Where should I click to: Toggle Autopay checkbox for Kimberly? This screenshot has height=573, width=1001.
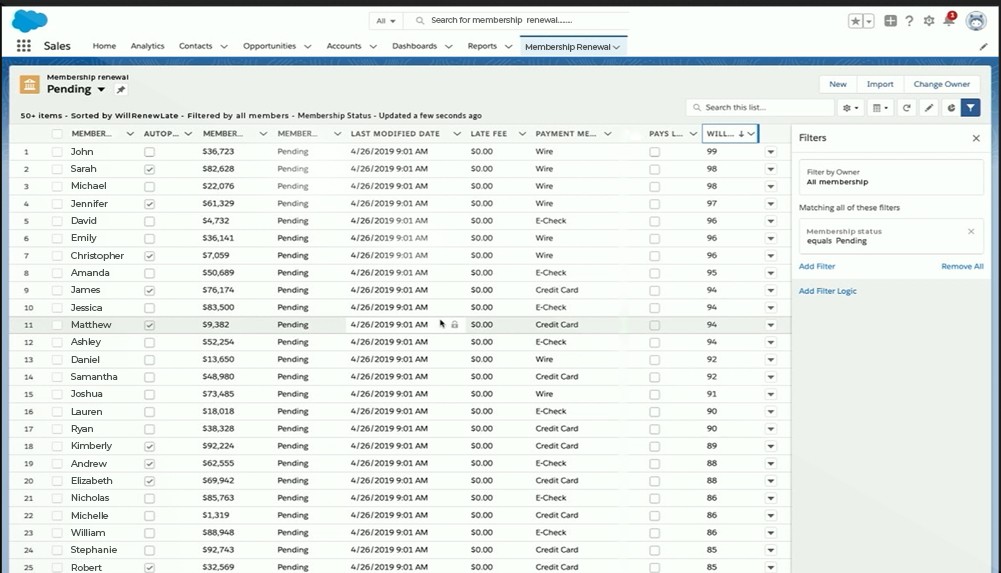pos(149,446)
